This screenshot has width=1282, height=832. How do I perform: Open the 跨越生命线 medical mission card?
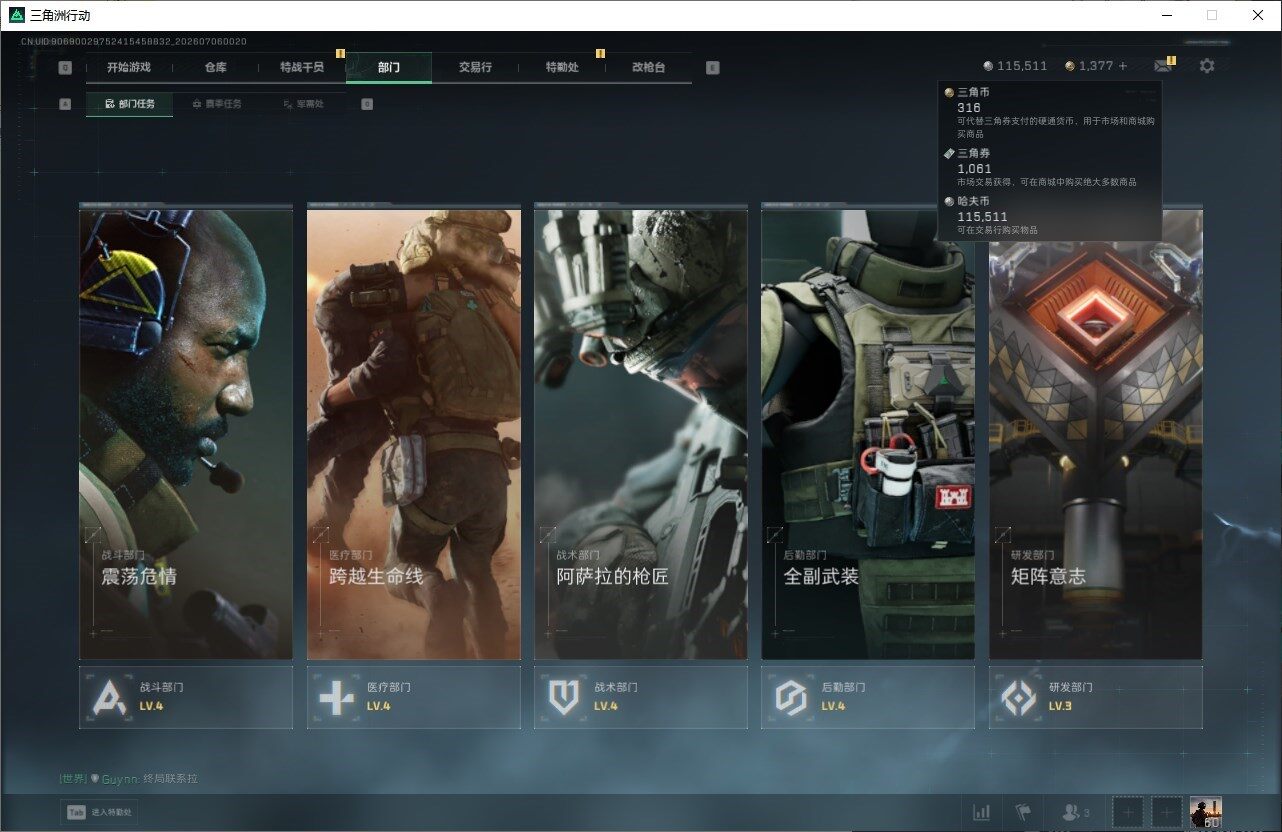414,432
